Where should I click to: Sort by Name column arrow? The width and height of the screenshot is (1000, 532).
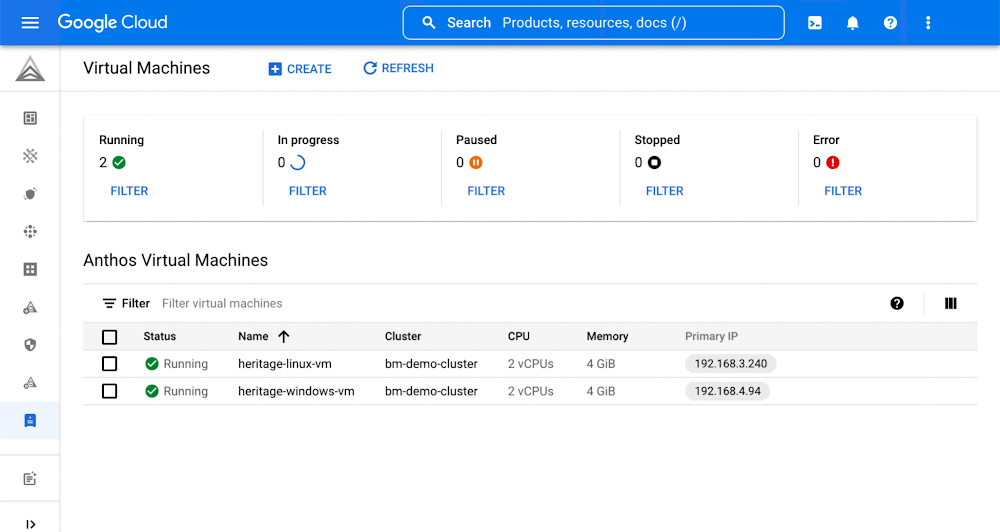click(283, 337)
